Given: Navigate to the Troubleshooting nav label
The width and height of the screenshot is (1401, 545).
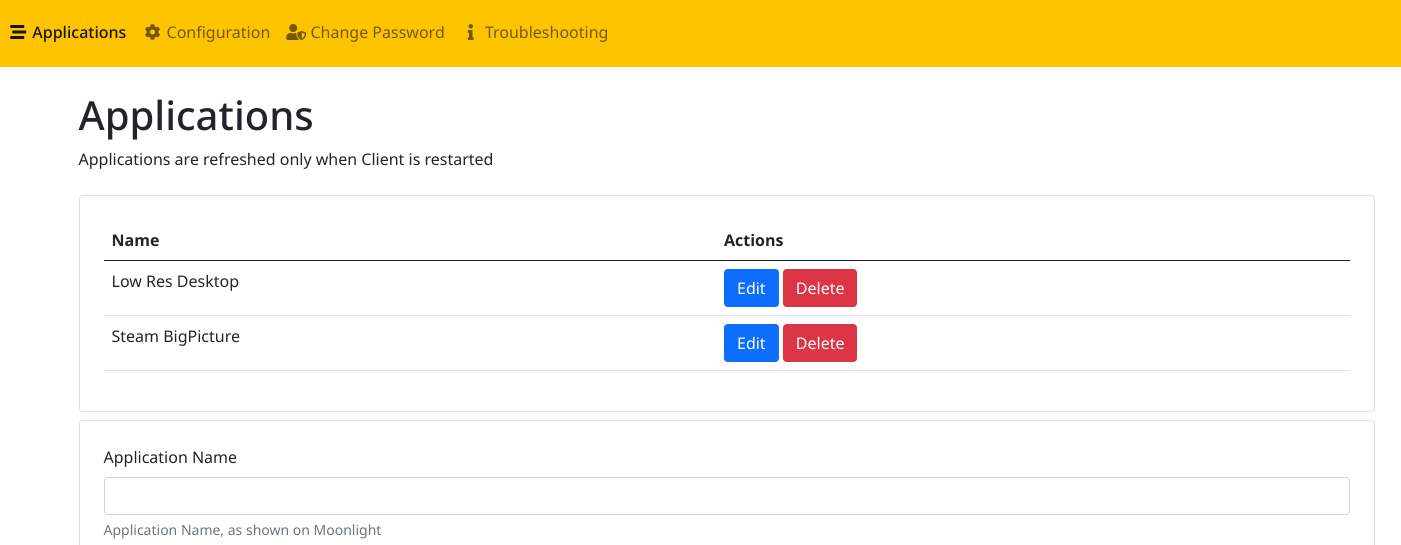Looking at the screenshot, I should pyautogui.click(x=546, y=33).
